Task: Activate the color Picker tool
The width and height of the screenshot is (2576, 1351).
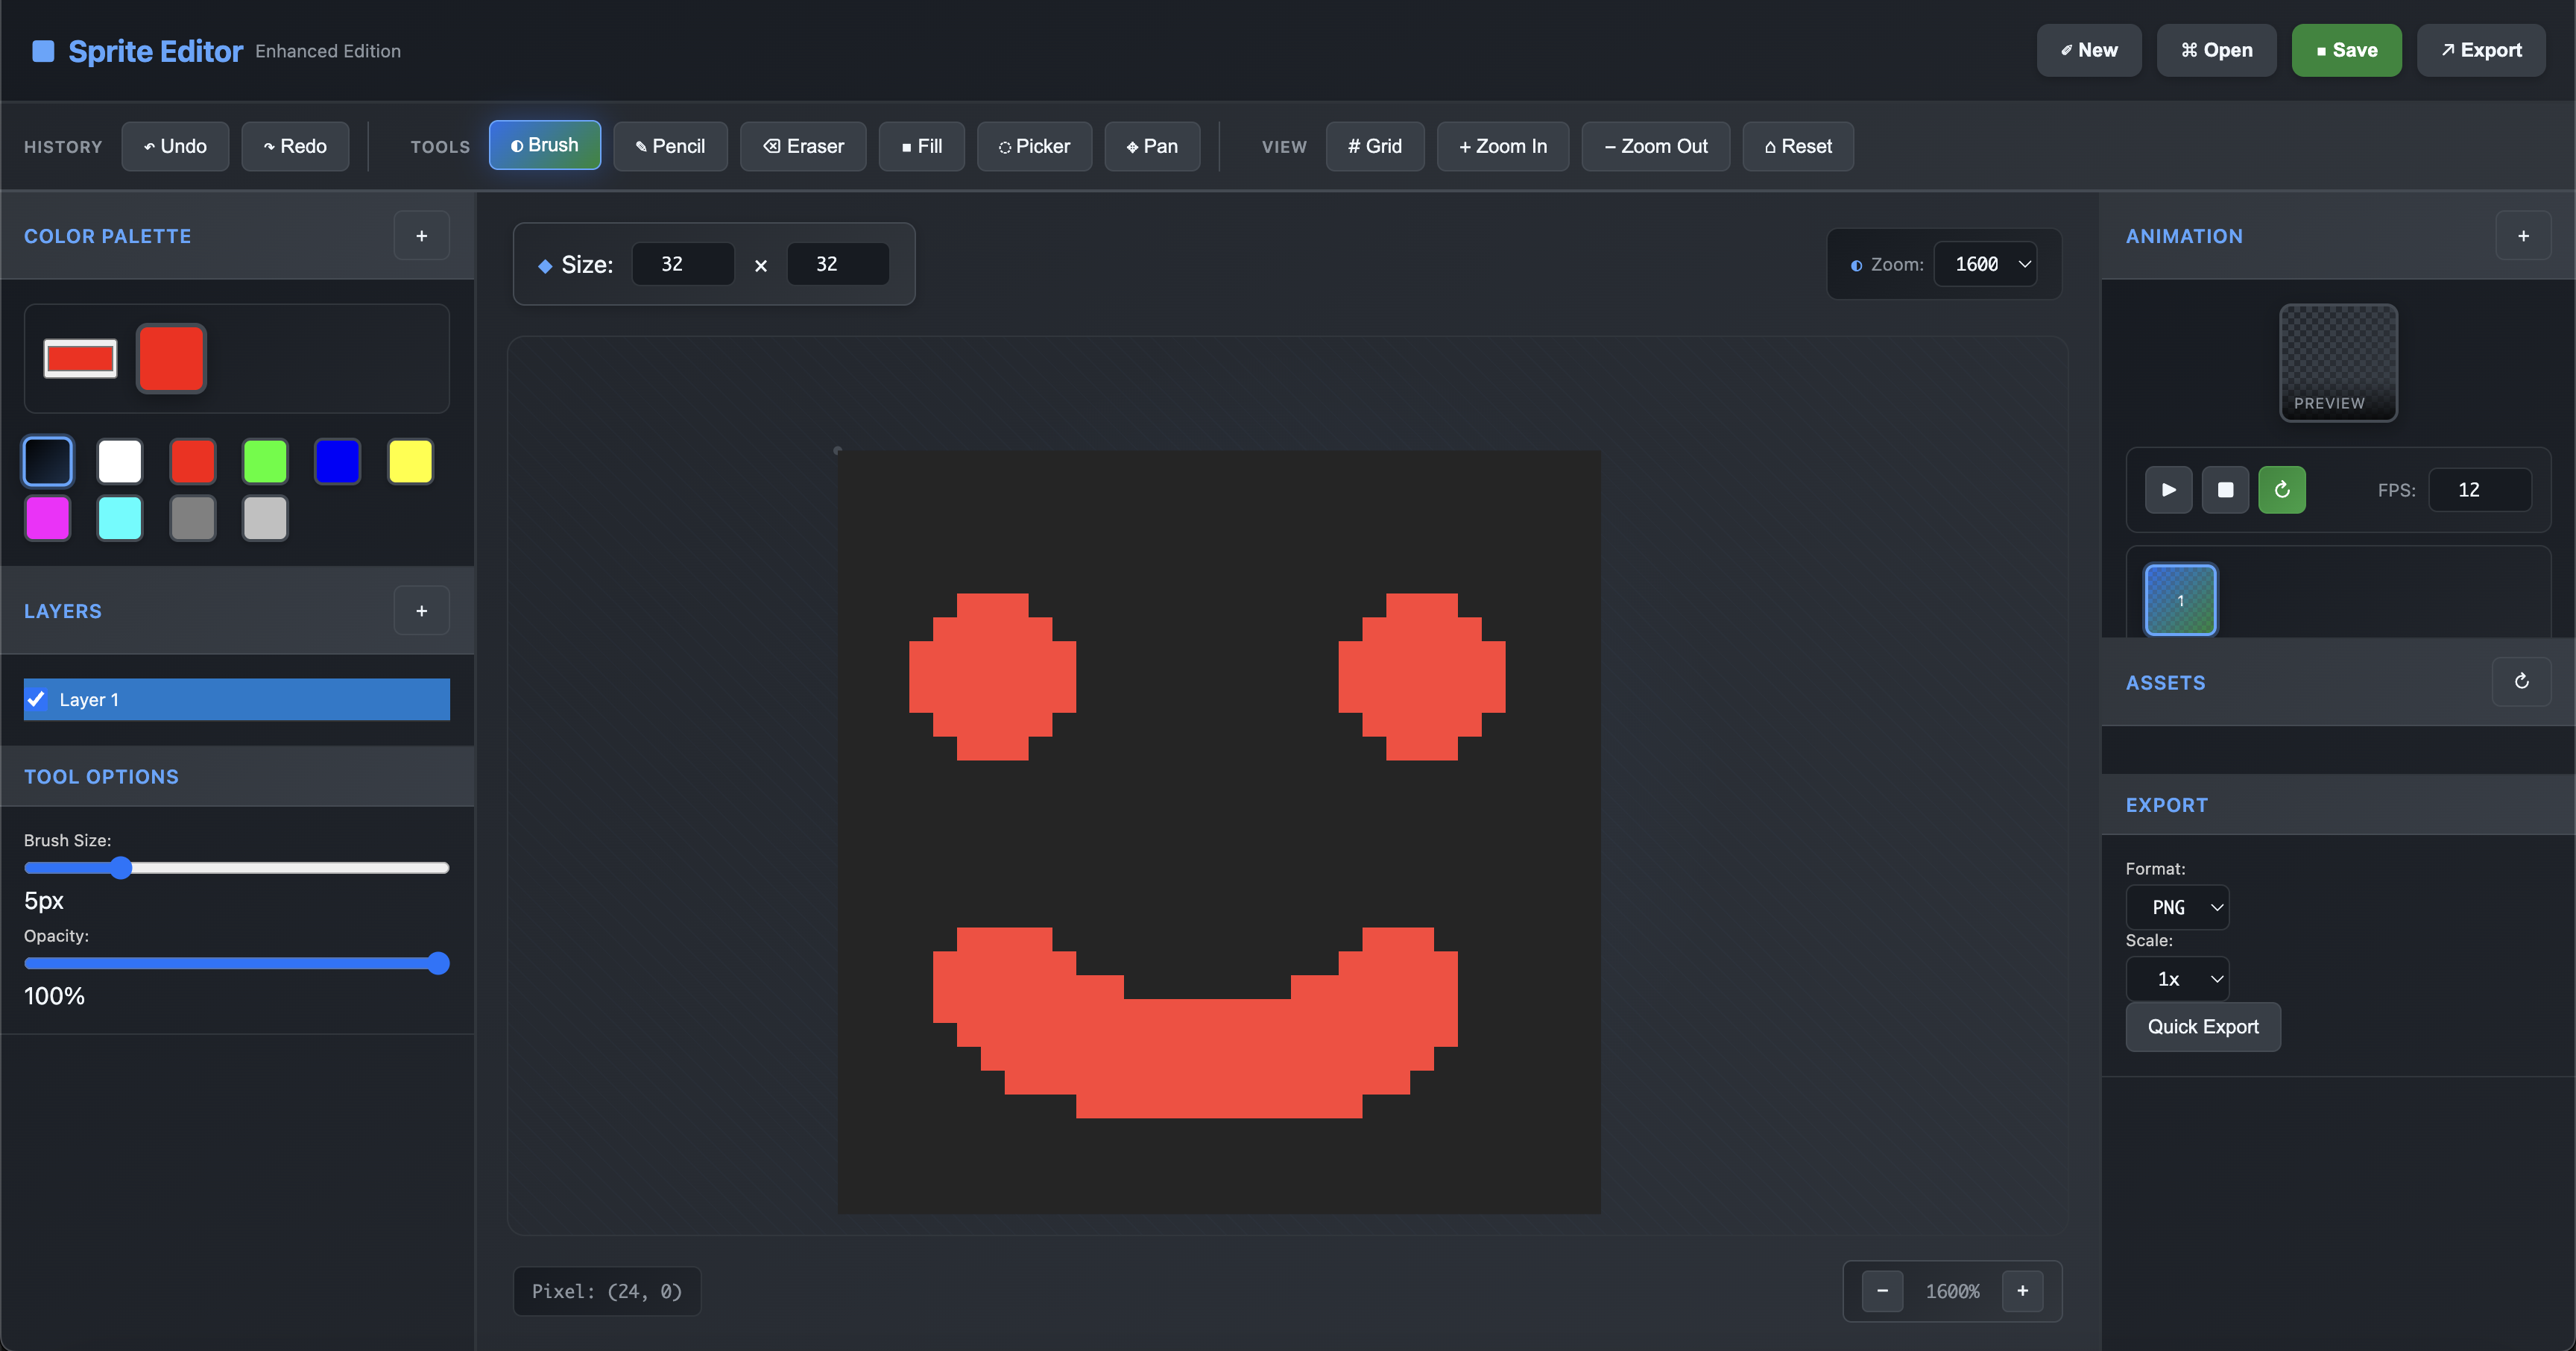Action: click(x=1034, y=146)
